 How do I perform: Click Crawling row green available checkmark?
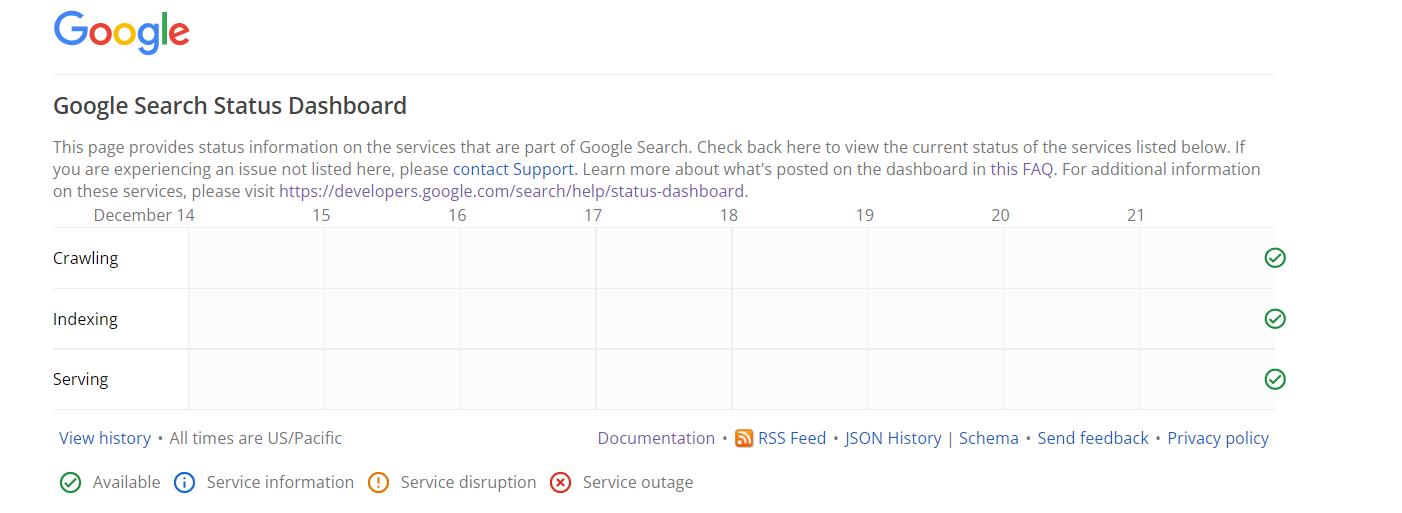(1275, 258)
